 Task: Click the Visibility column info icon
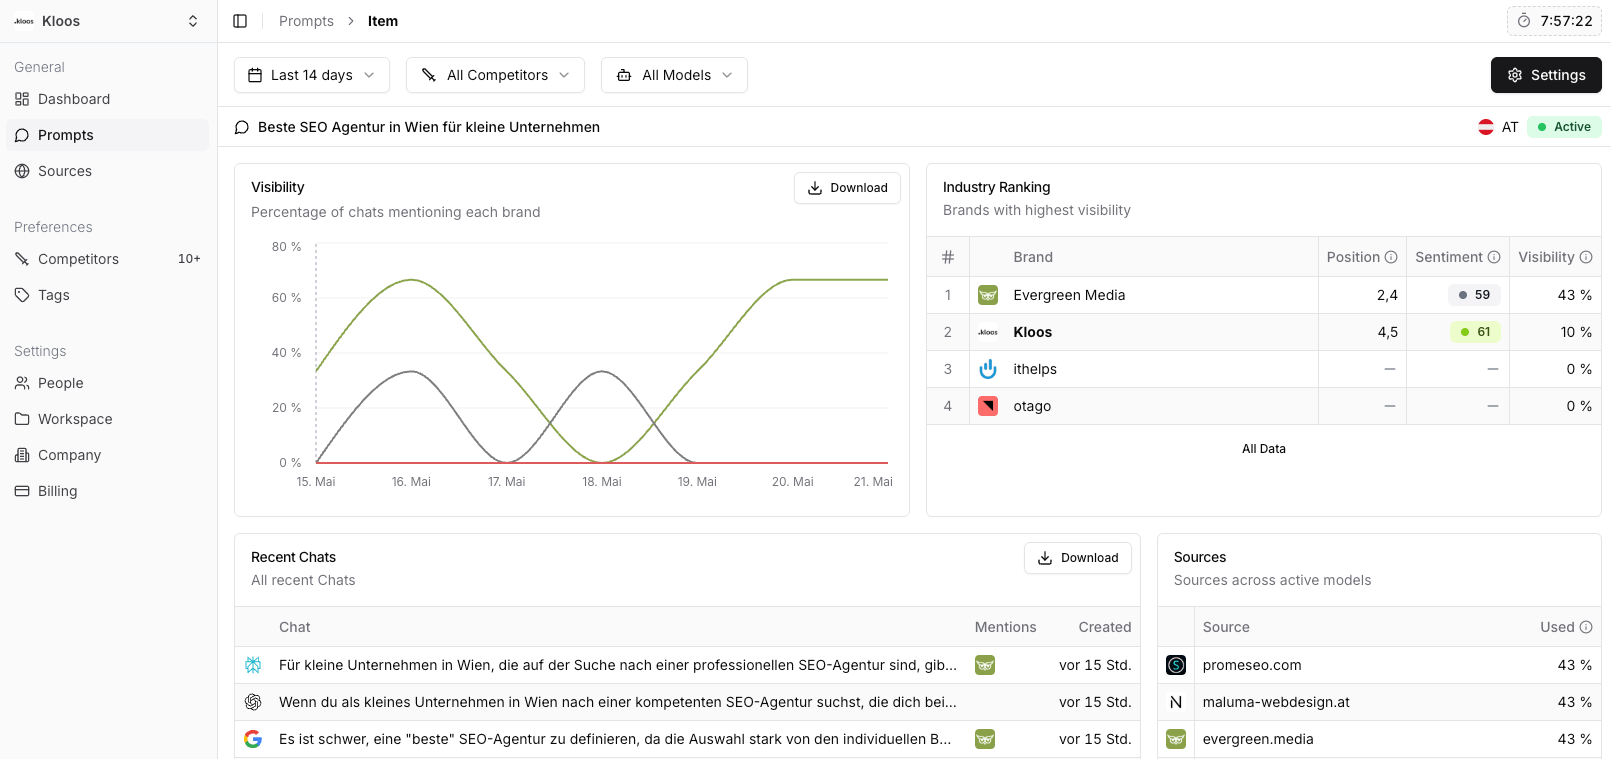[1586, 257]
